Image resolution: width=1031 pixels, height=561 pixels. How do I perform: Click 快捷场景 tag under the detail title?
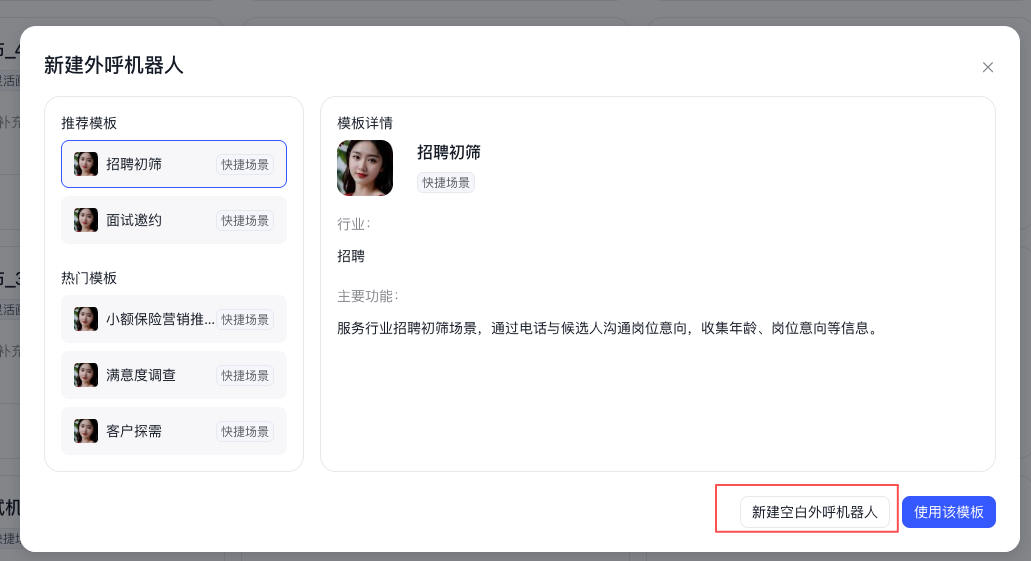(446, 182)
